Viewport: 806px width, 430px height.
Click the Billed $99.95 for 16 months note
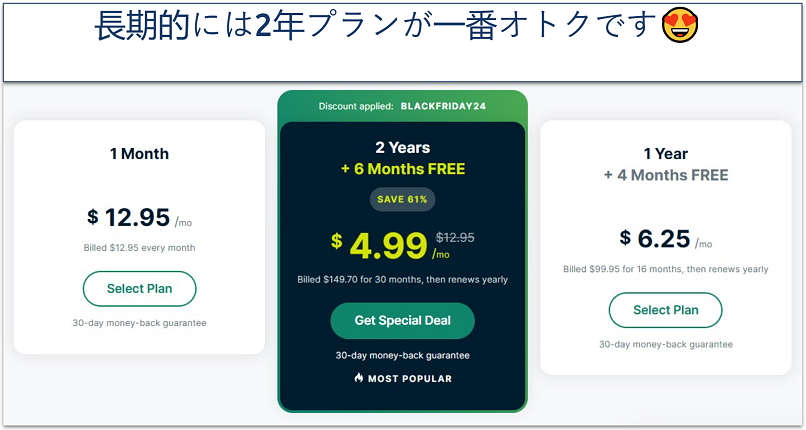(x=665, y=269)
